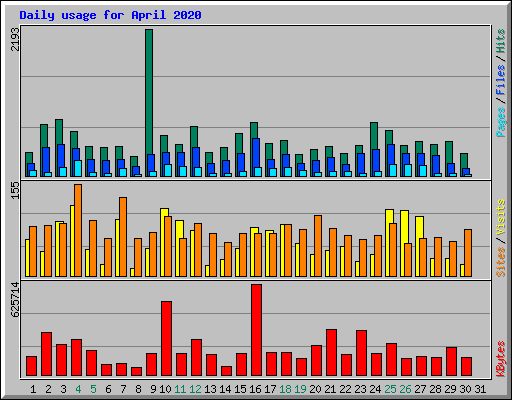Click the 155 visits axis label
This screenshot has height=400, width=512.
[15, 191]
